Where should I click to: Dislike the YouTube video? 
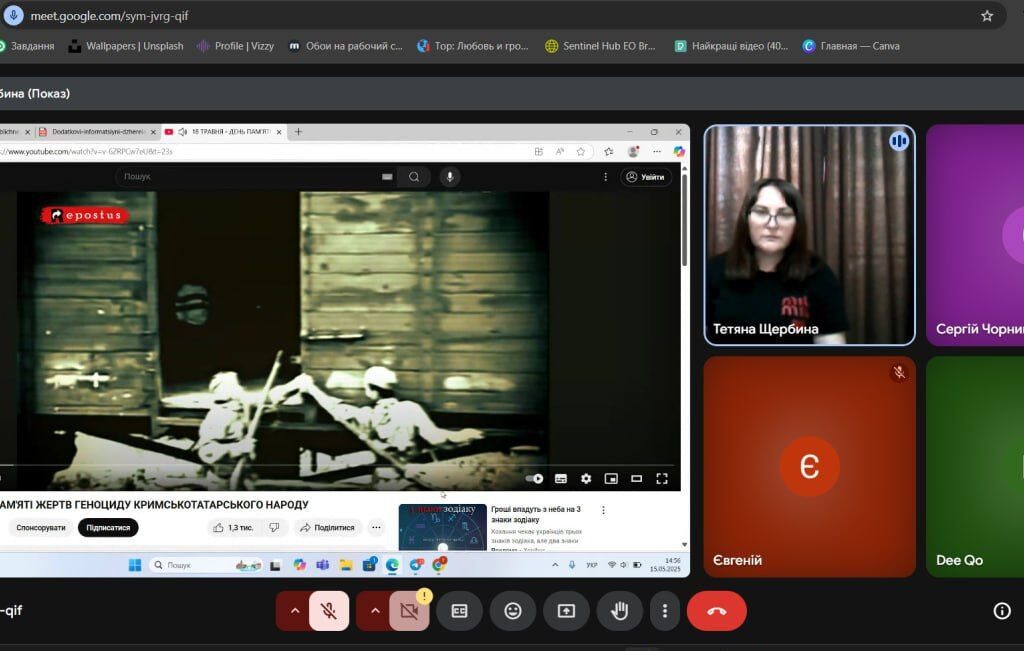click(274, 528)
